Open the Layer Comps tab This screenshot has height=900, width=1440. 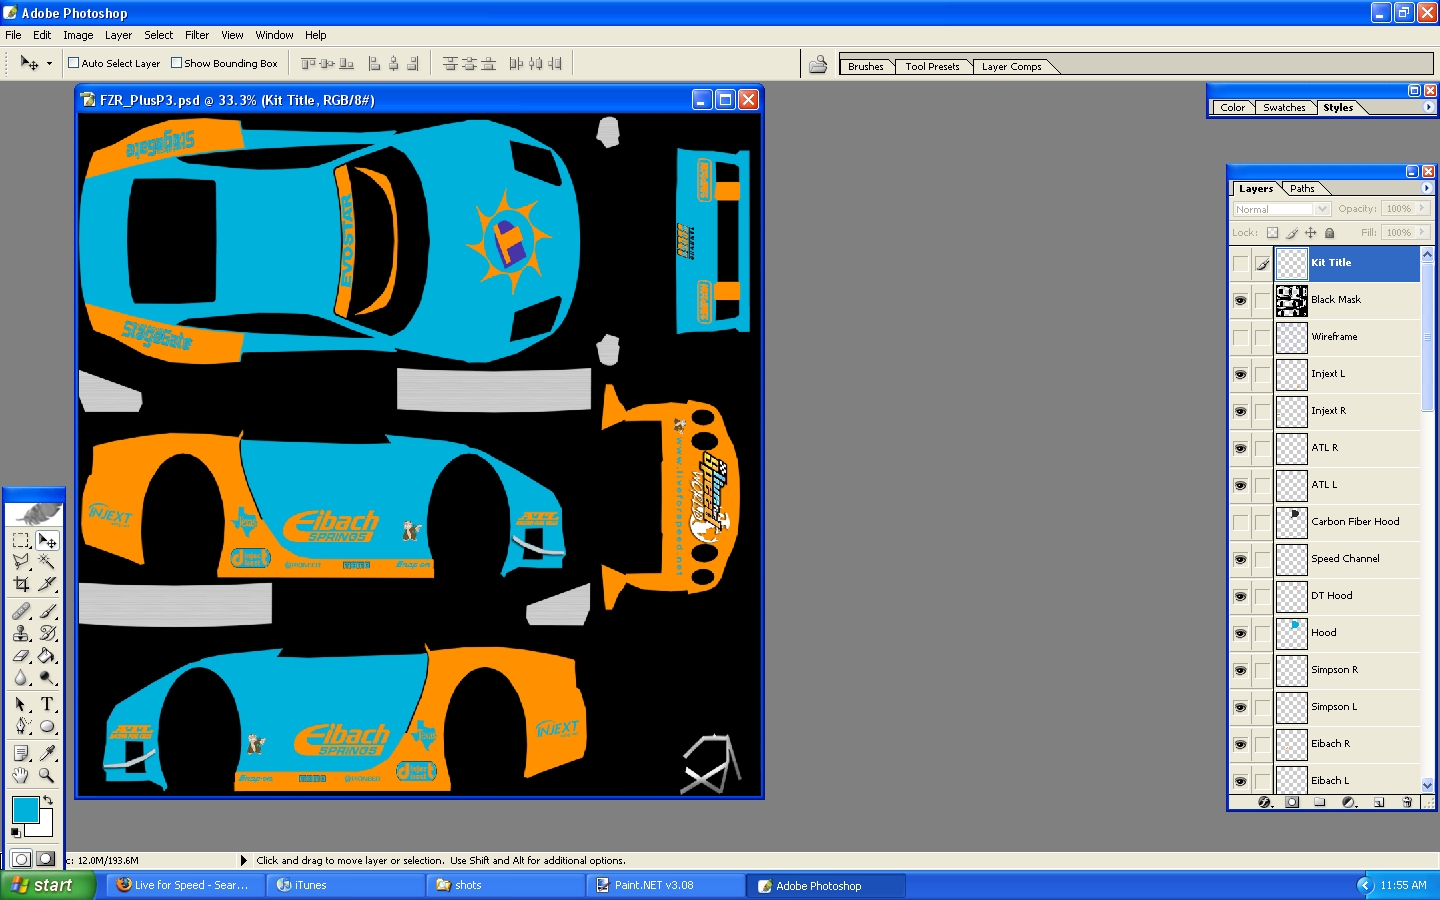click(1011, 67)
